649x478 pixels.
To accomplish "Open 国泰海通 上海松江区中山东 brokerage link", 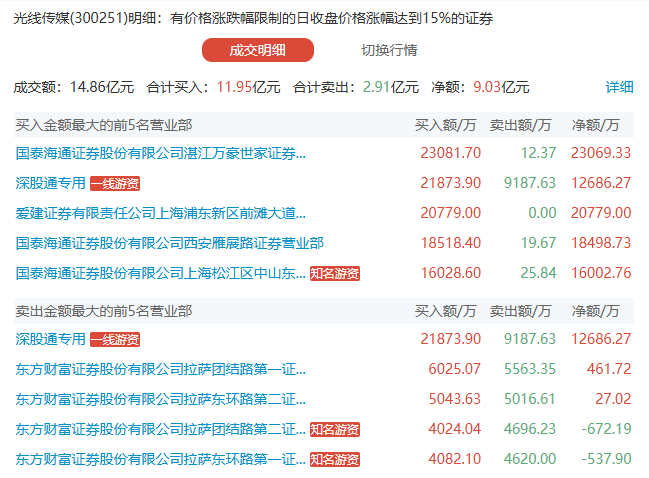I will [x=161, y=273].
